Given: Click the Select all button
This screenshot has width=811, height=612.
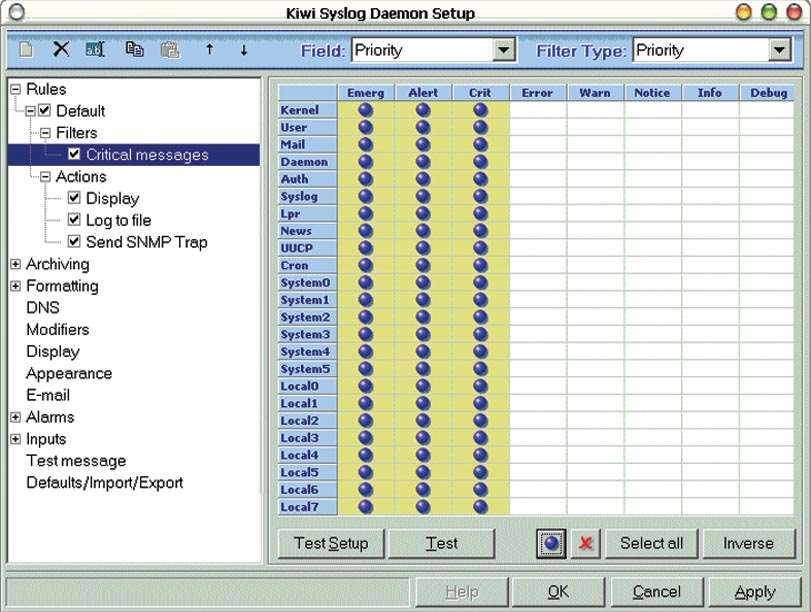Looking at the screenshot, I should [x=652, y=543].
